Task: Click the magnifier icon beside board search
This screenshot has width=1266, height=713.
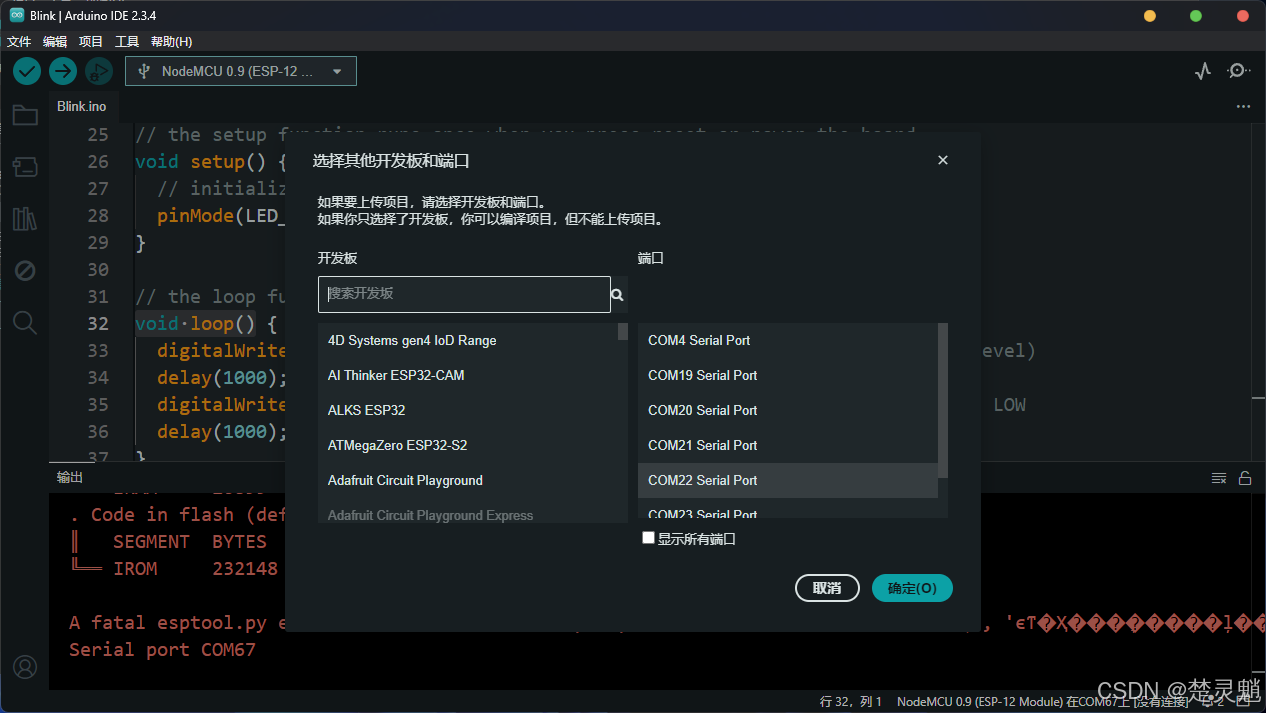Action: pos(618,295)
